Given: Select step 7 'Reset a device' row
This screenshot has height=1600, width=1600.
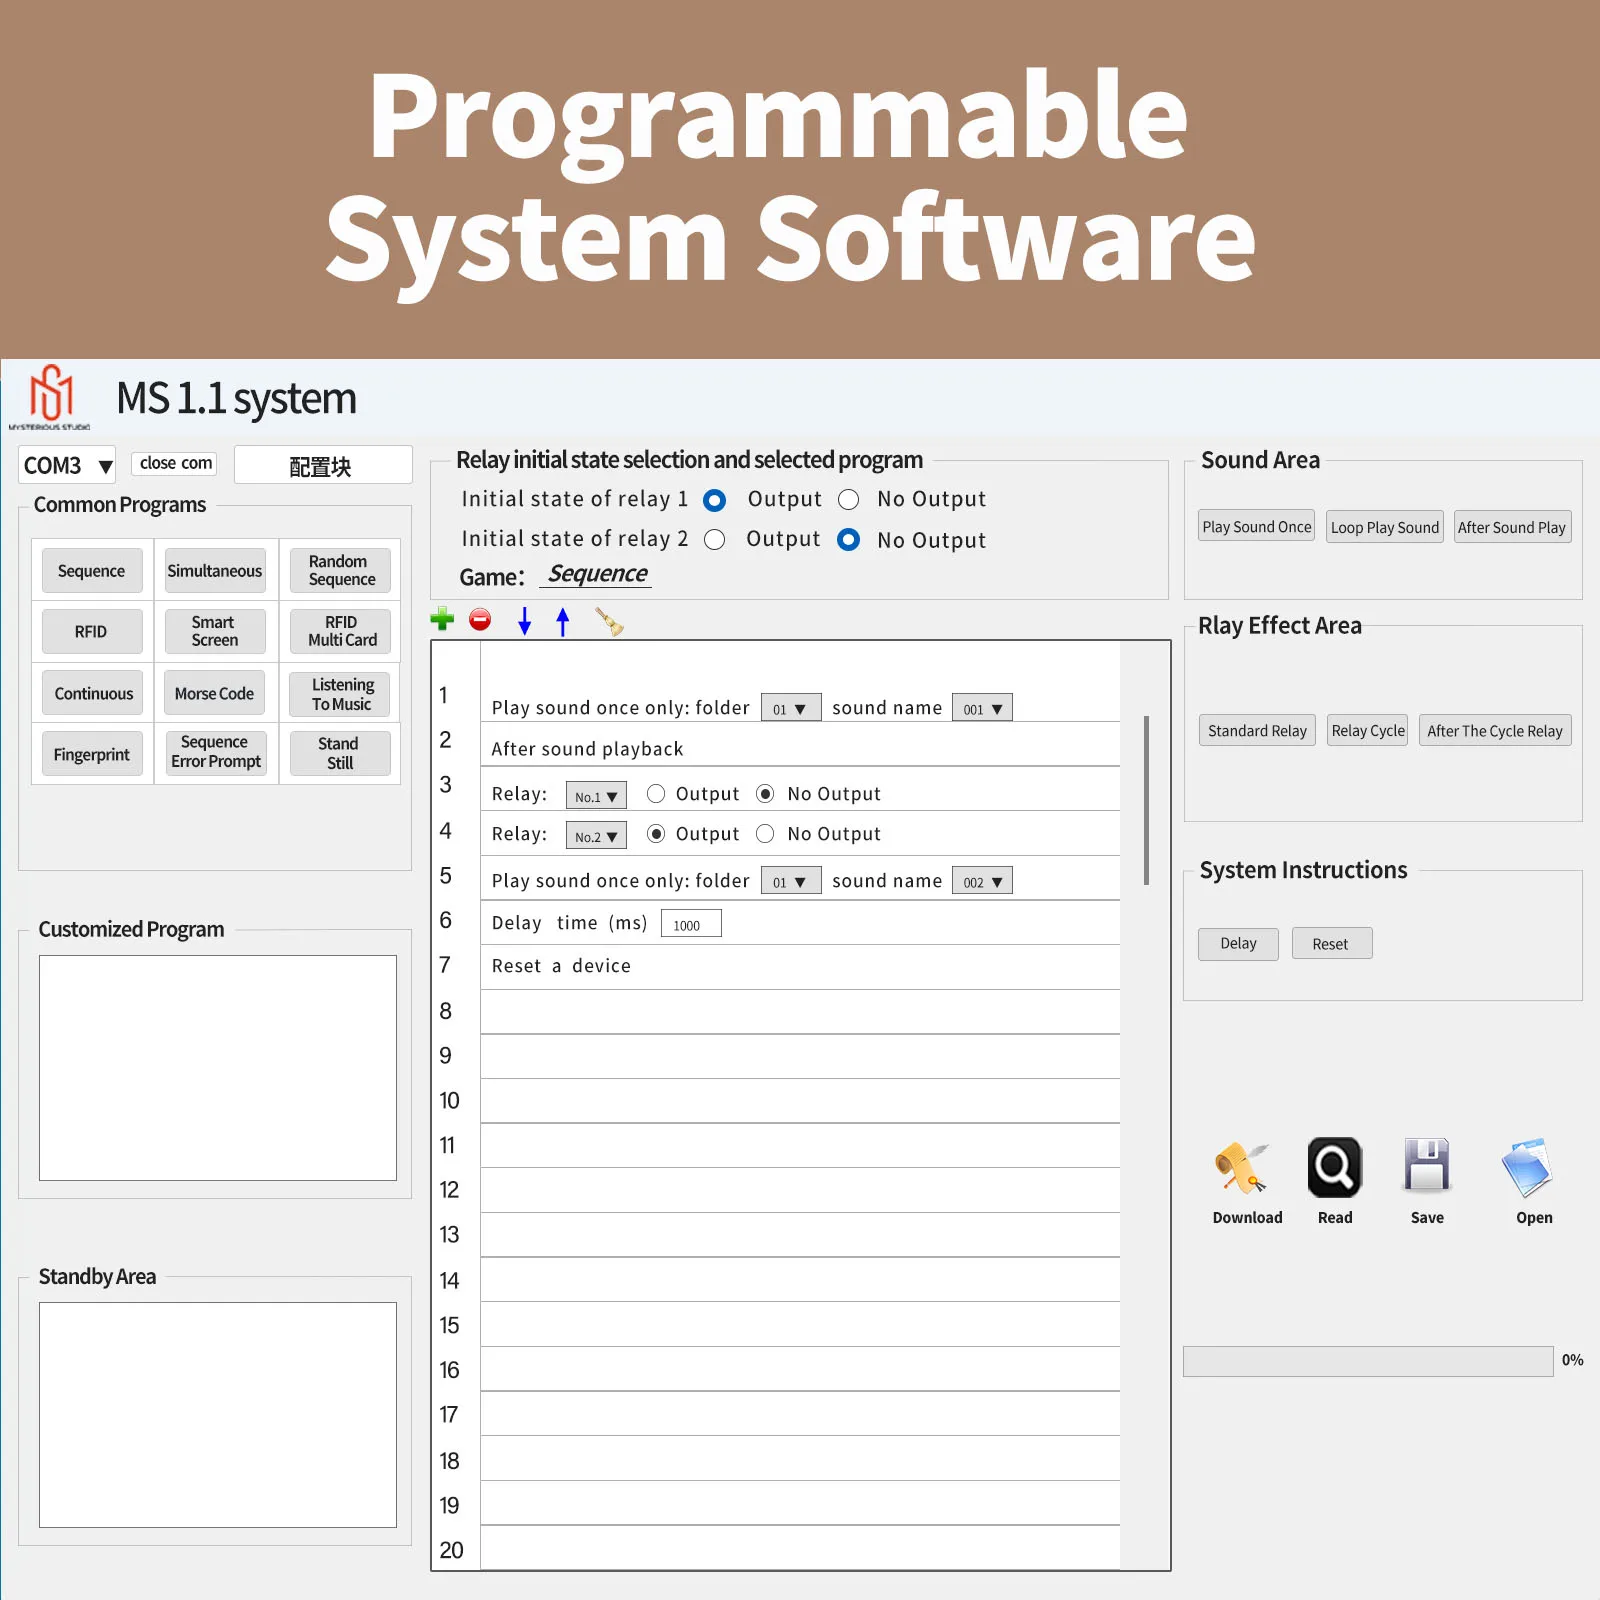Looking at the screenshot, I should point(800,968).
